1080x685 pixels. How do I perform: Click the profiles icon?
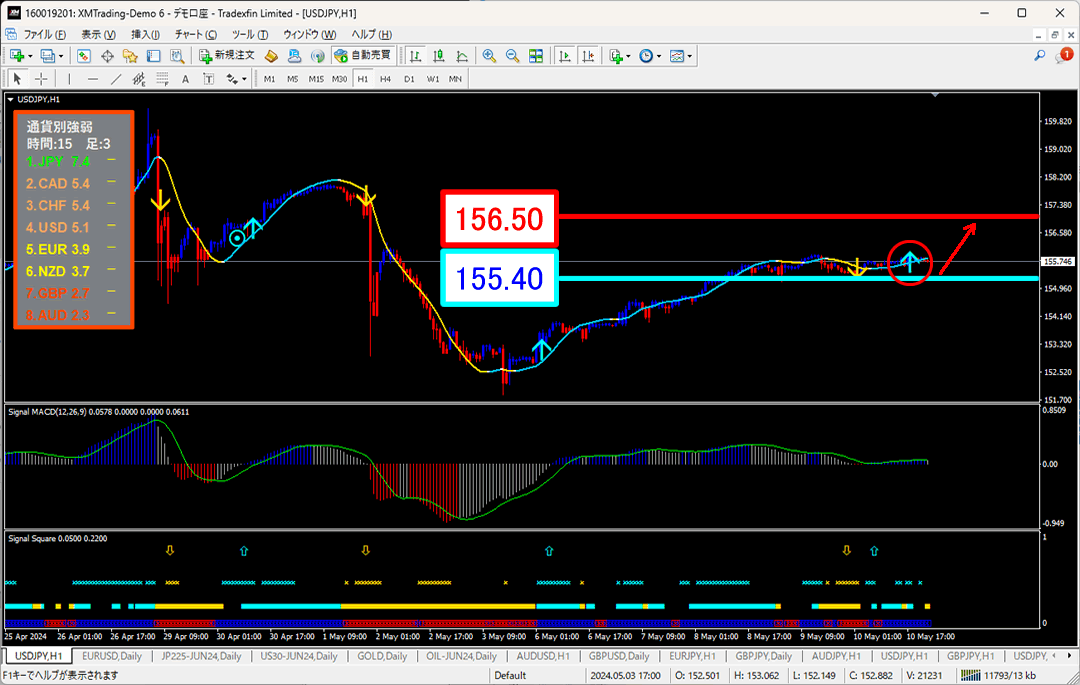tap(48, 56)
